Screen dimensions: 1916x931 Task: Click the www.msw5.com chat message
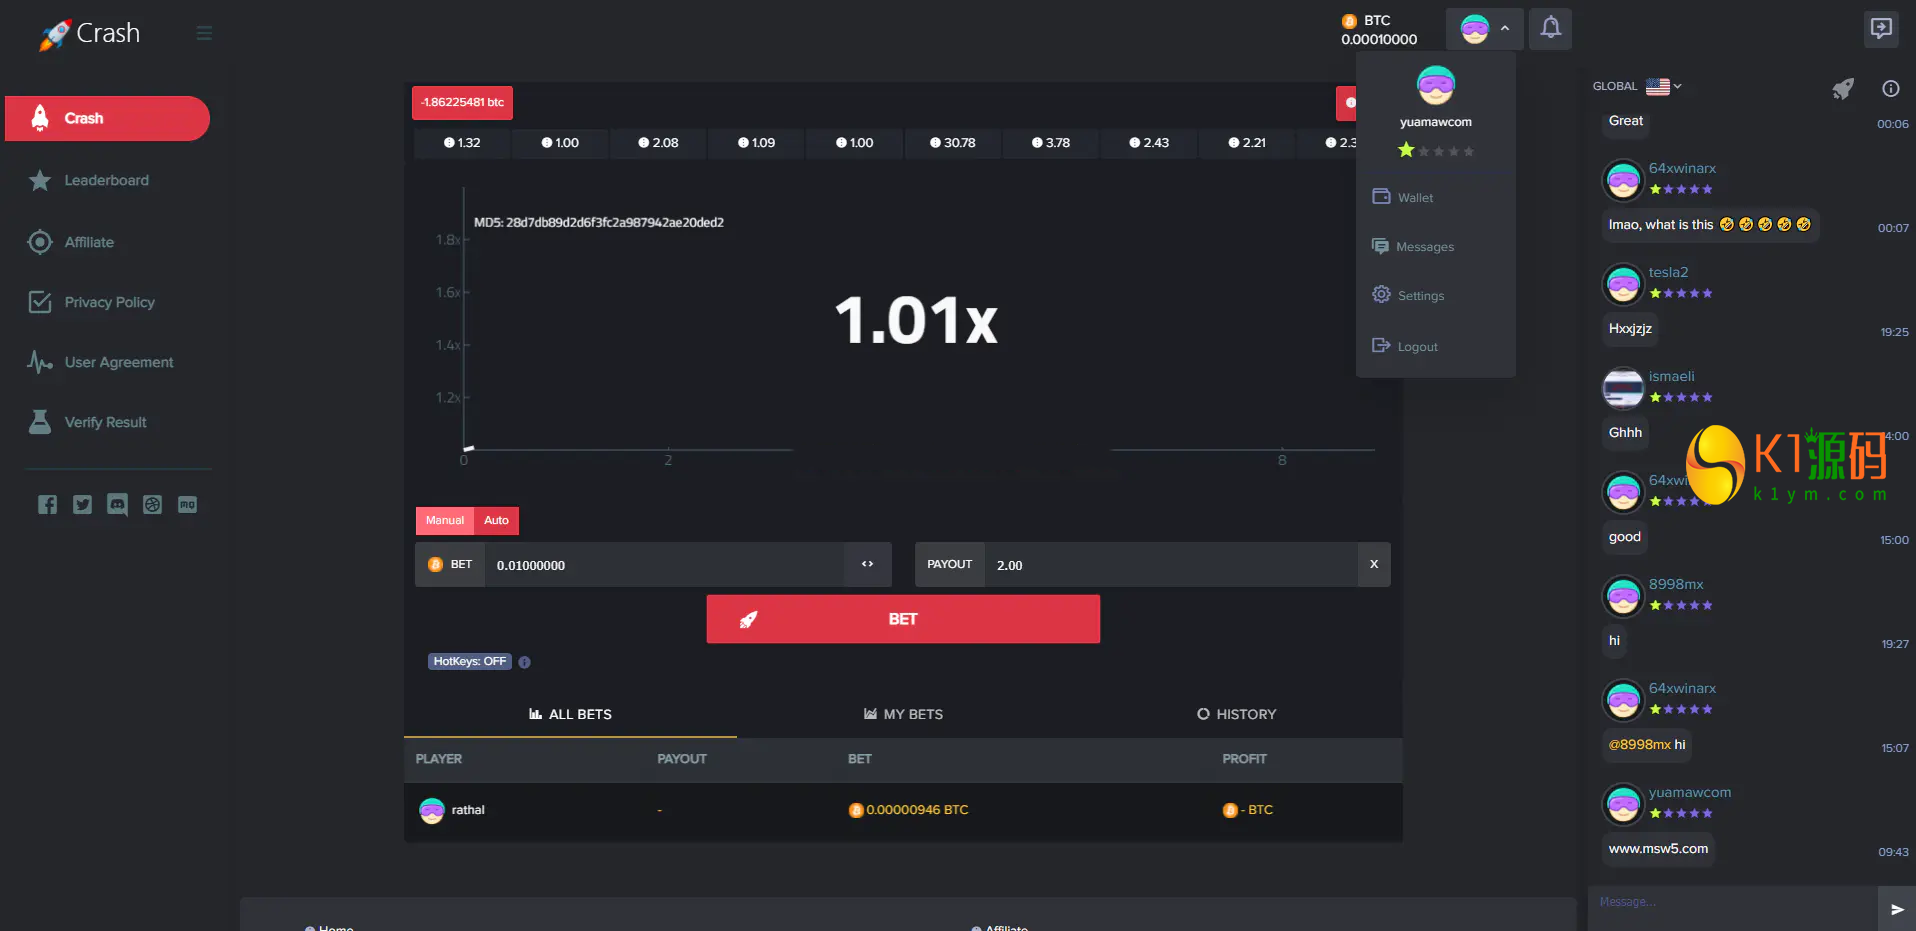tap(1658, 849)
